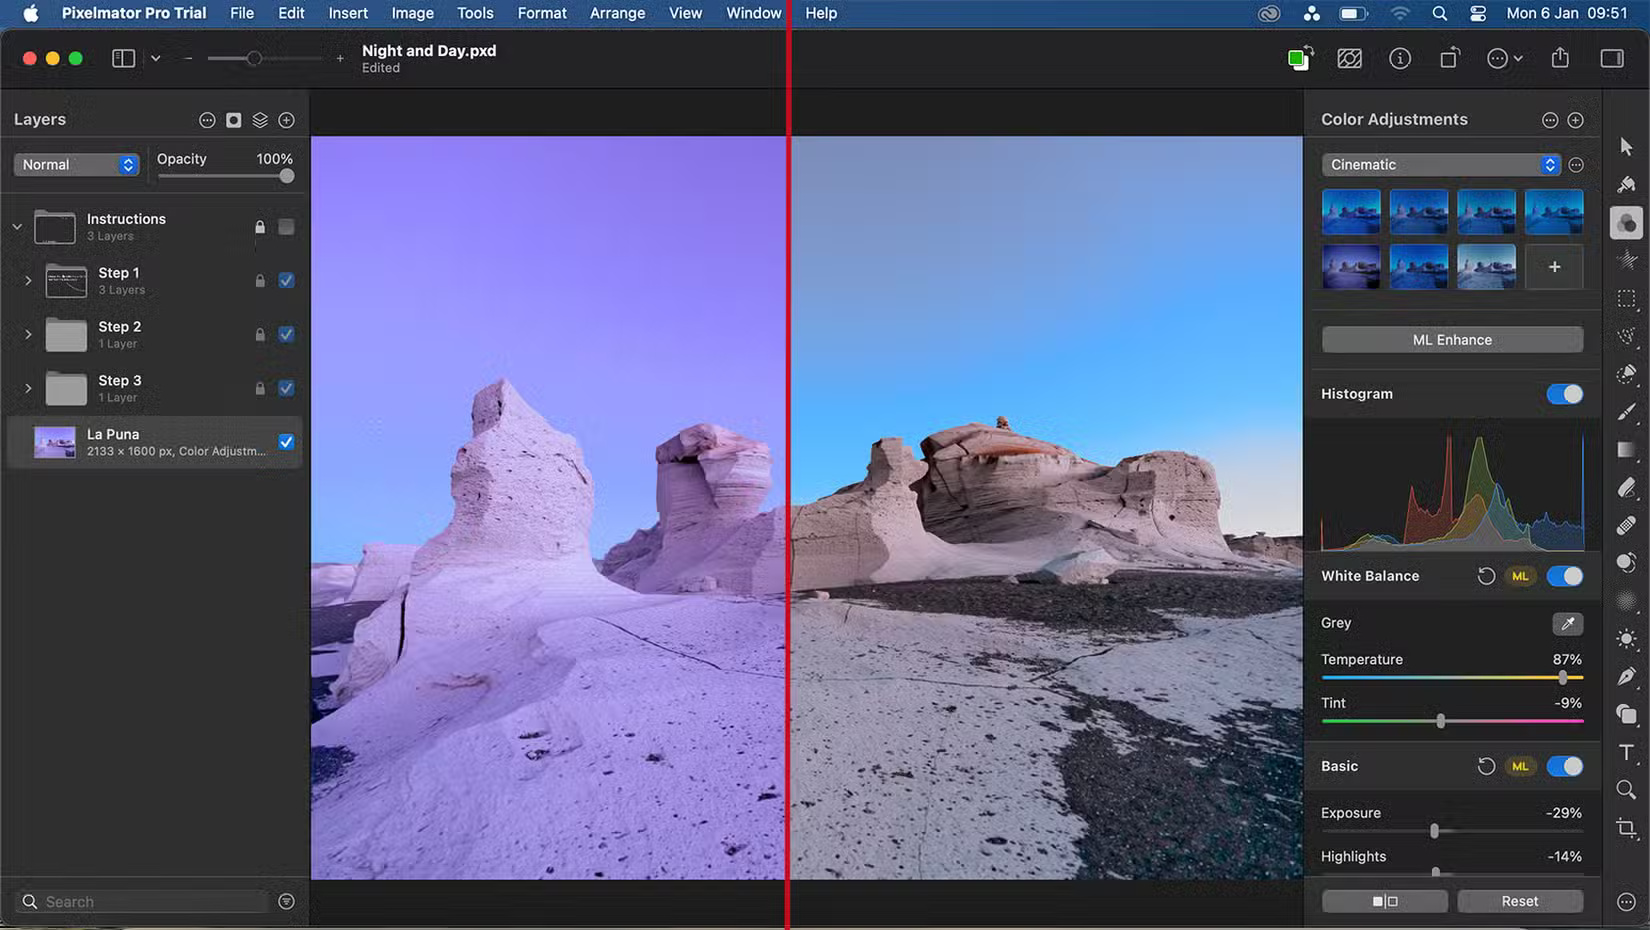Hide the Step 2 layer via its checkbox

coord(286,334)
